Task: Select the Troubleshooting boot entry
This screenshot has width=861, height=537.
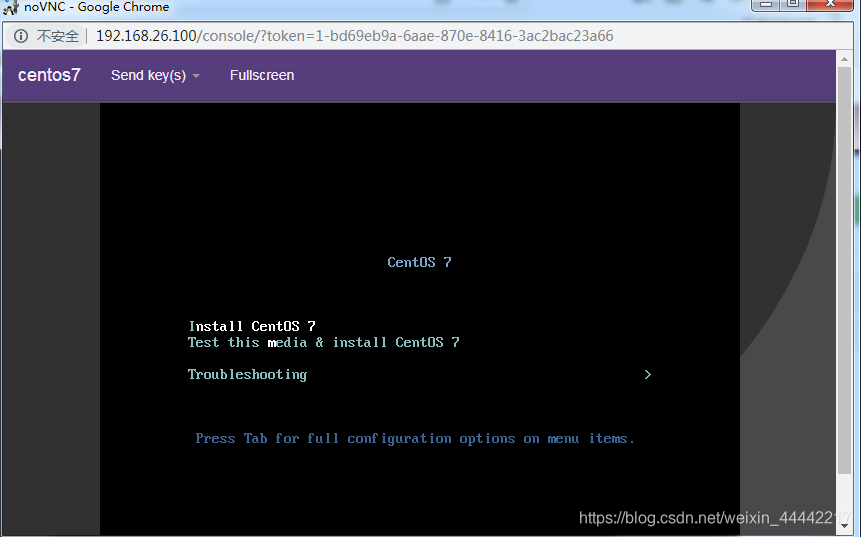Action: (x=247, y=374)
